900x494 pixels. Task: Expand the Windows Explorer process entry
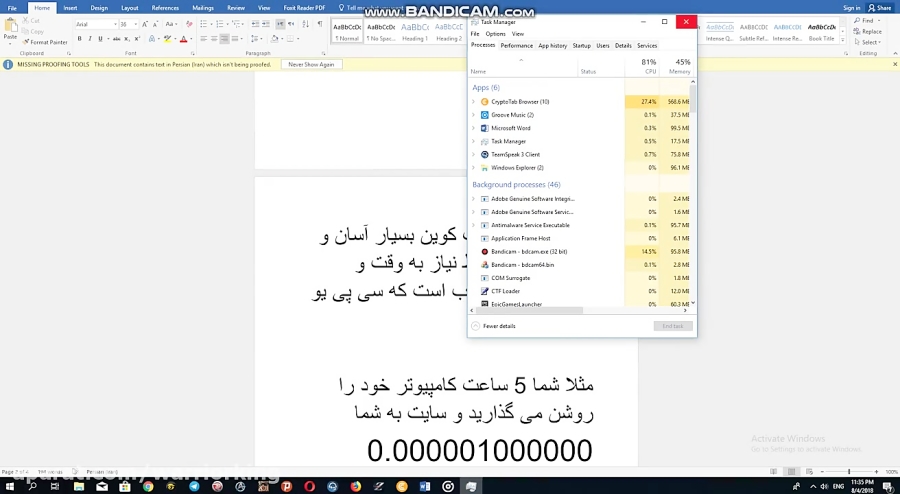473,168
